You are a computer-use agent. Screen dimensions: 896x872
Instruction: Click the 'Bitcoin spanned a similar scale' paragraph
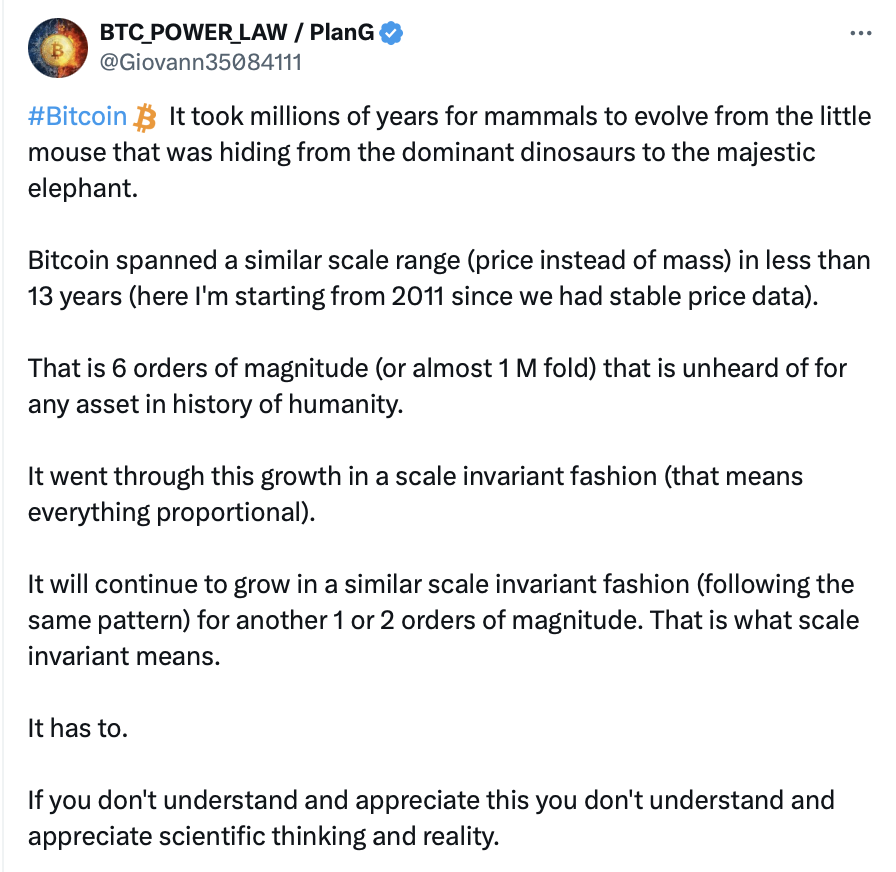pos(449,278)
